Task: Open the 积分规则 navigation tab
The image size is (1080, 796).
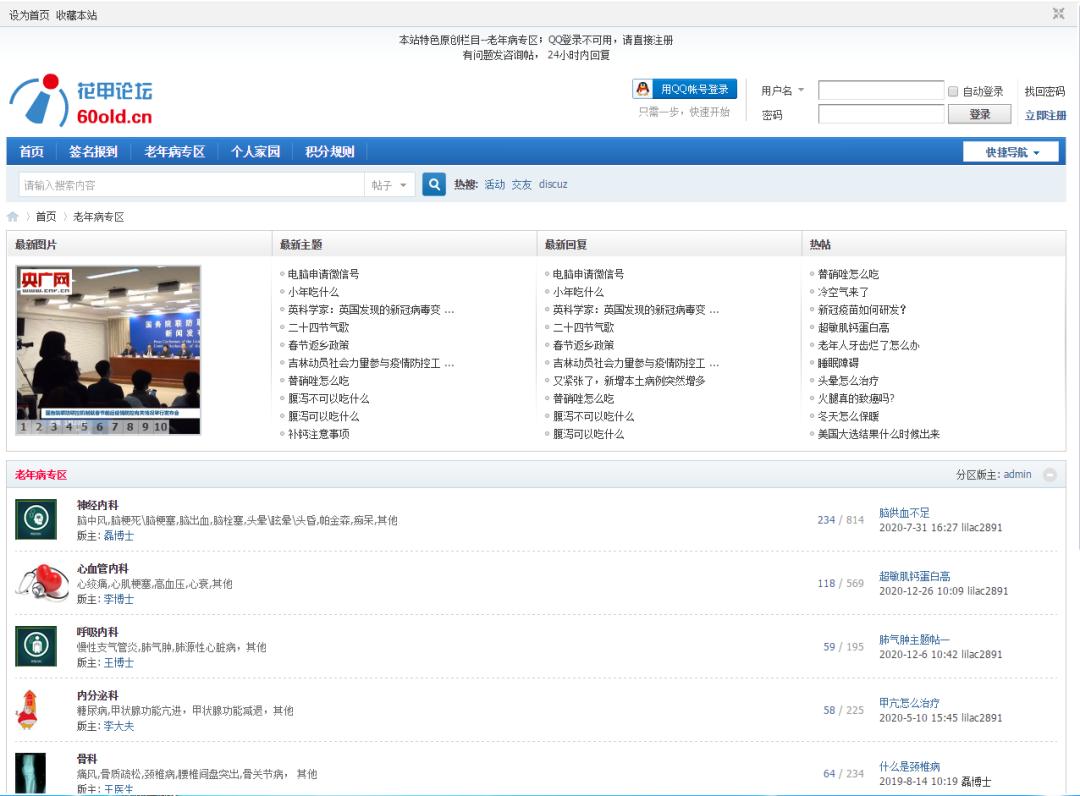Action: pos(330,151)
